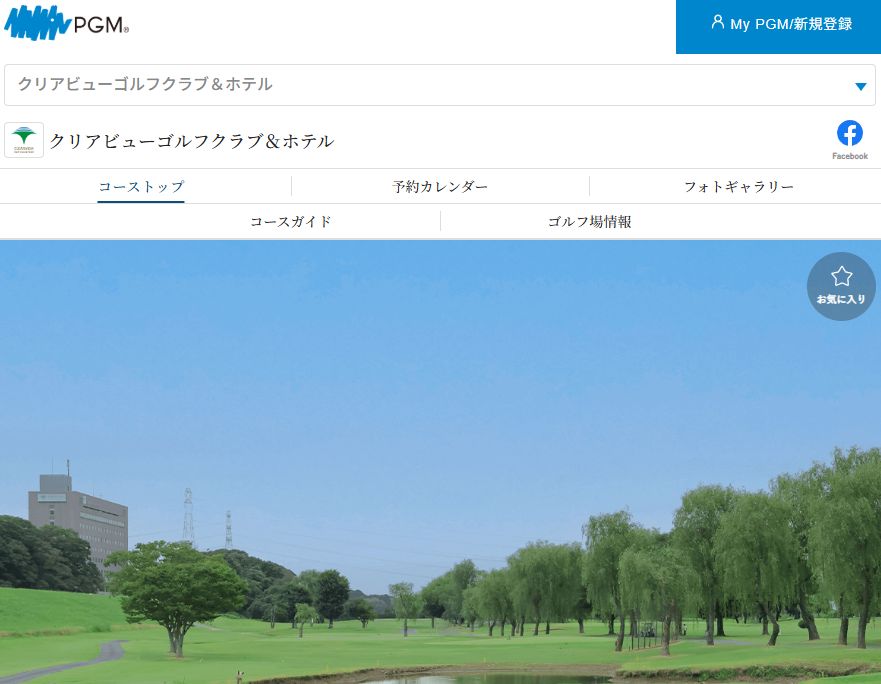881x684 pixels.
Task: Click the star icon to favorite the course
Action: 841,277
